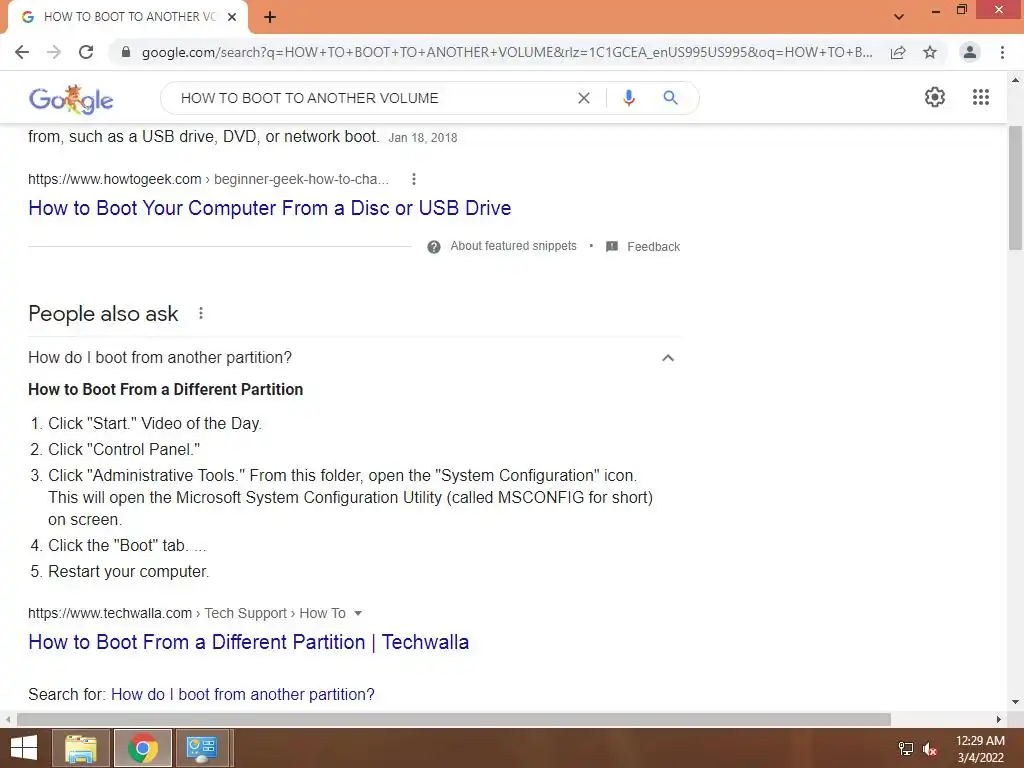This screenshot has height=768, width=1024.
Task: Click the magnifying glass search button
Action: pyautogui.click(x=670, y=98)
